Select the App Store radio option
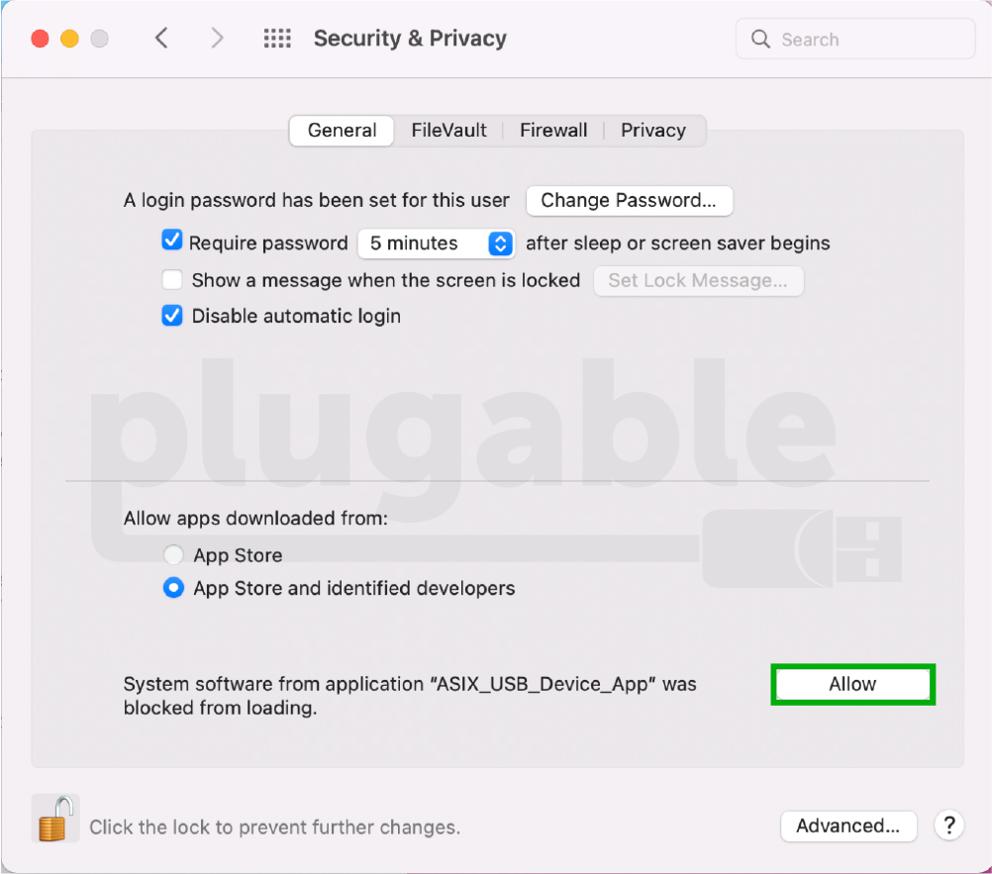 click(x=174, y=555)
